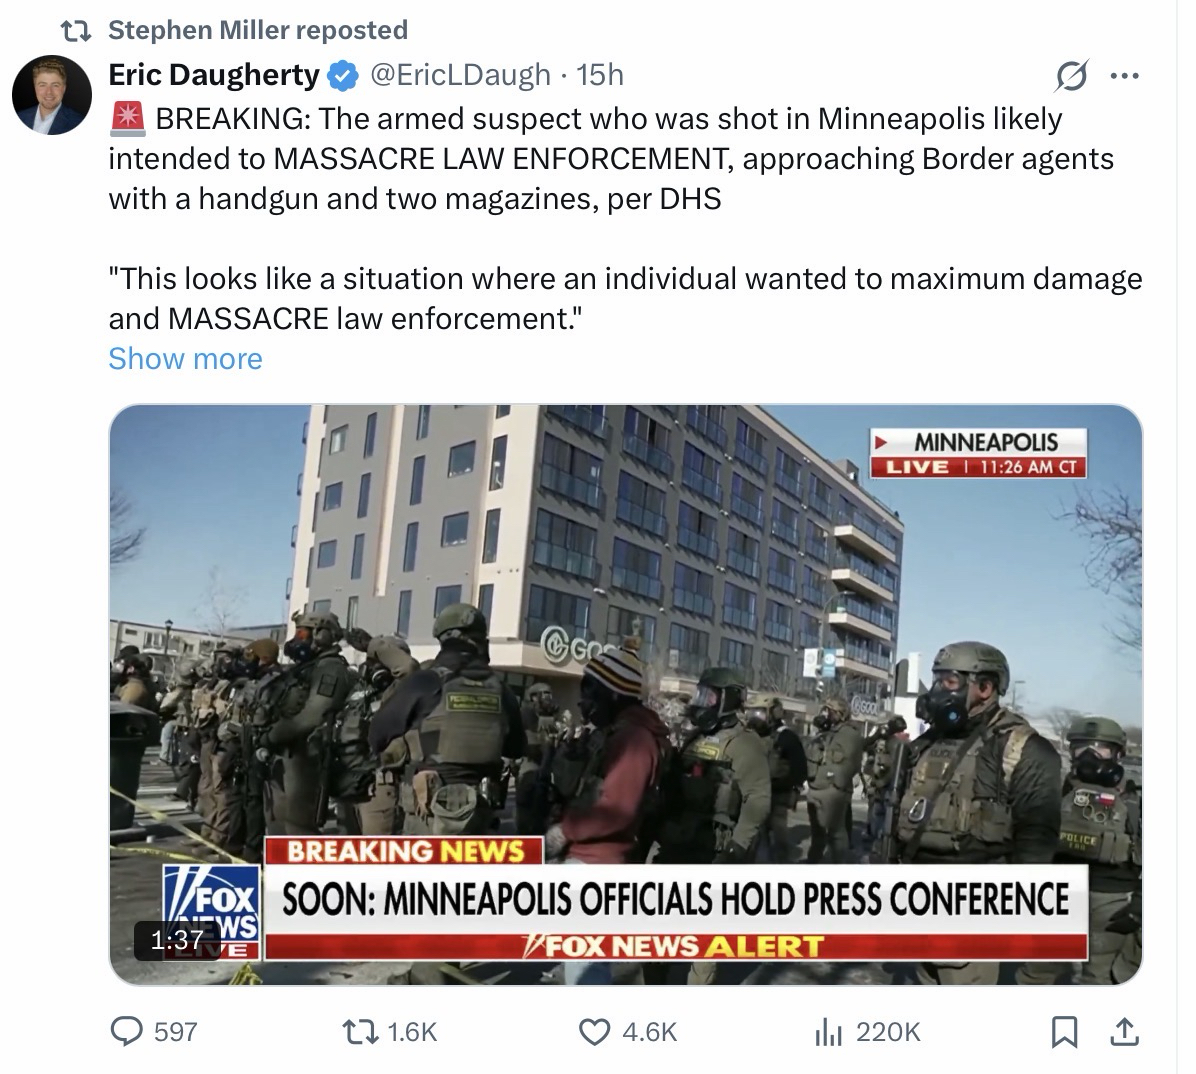Play the Fox News video thumbnail
Viewport: 1196px width, 1074px height.
625,695
